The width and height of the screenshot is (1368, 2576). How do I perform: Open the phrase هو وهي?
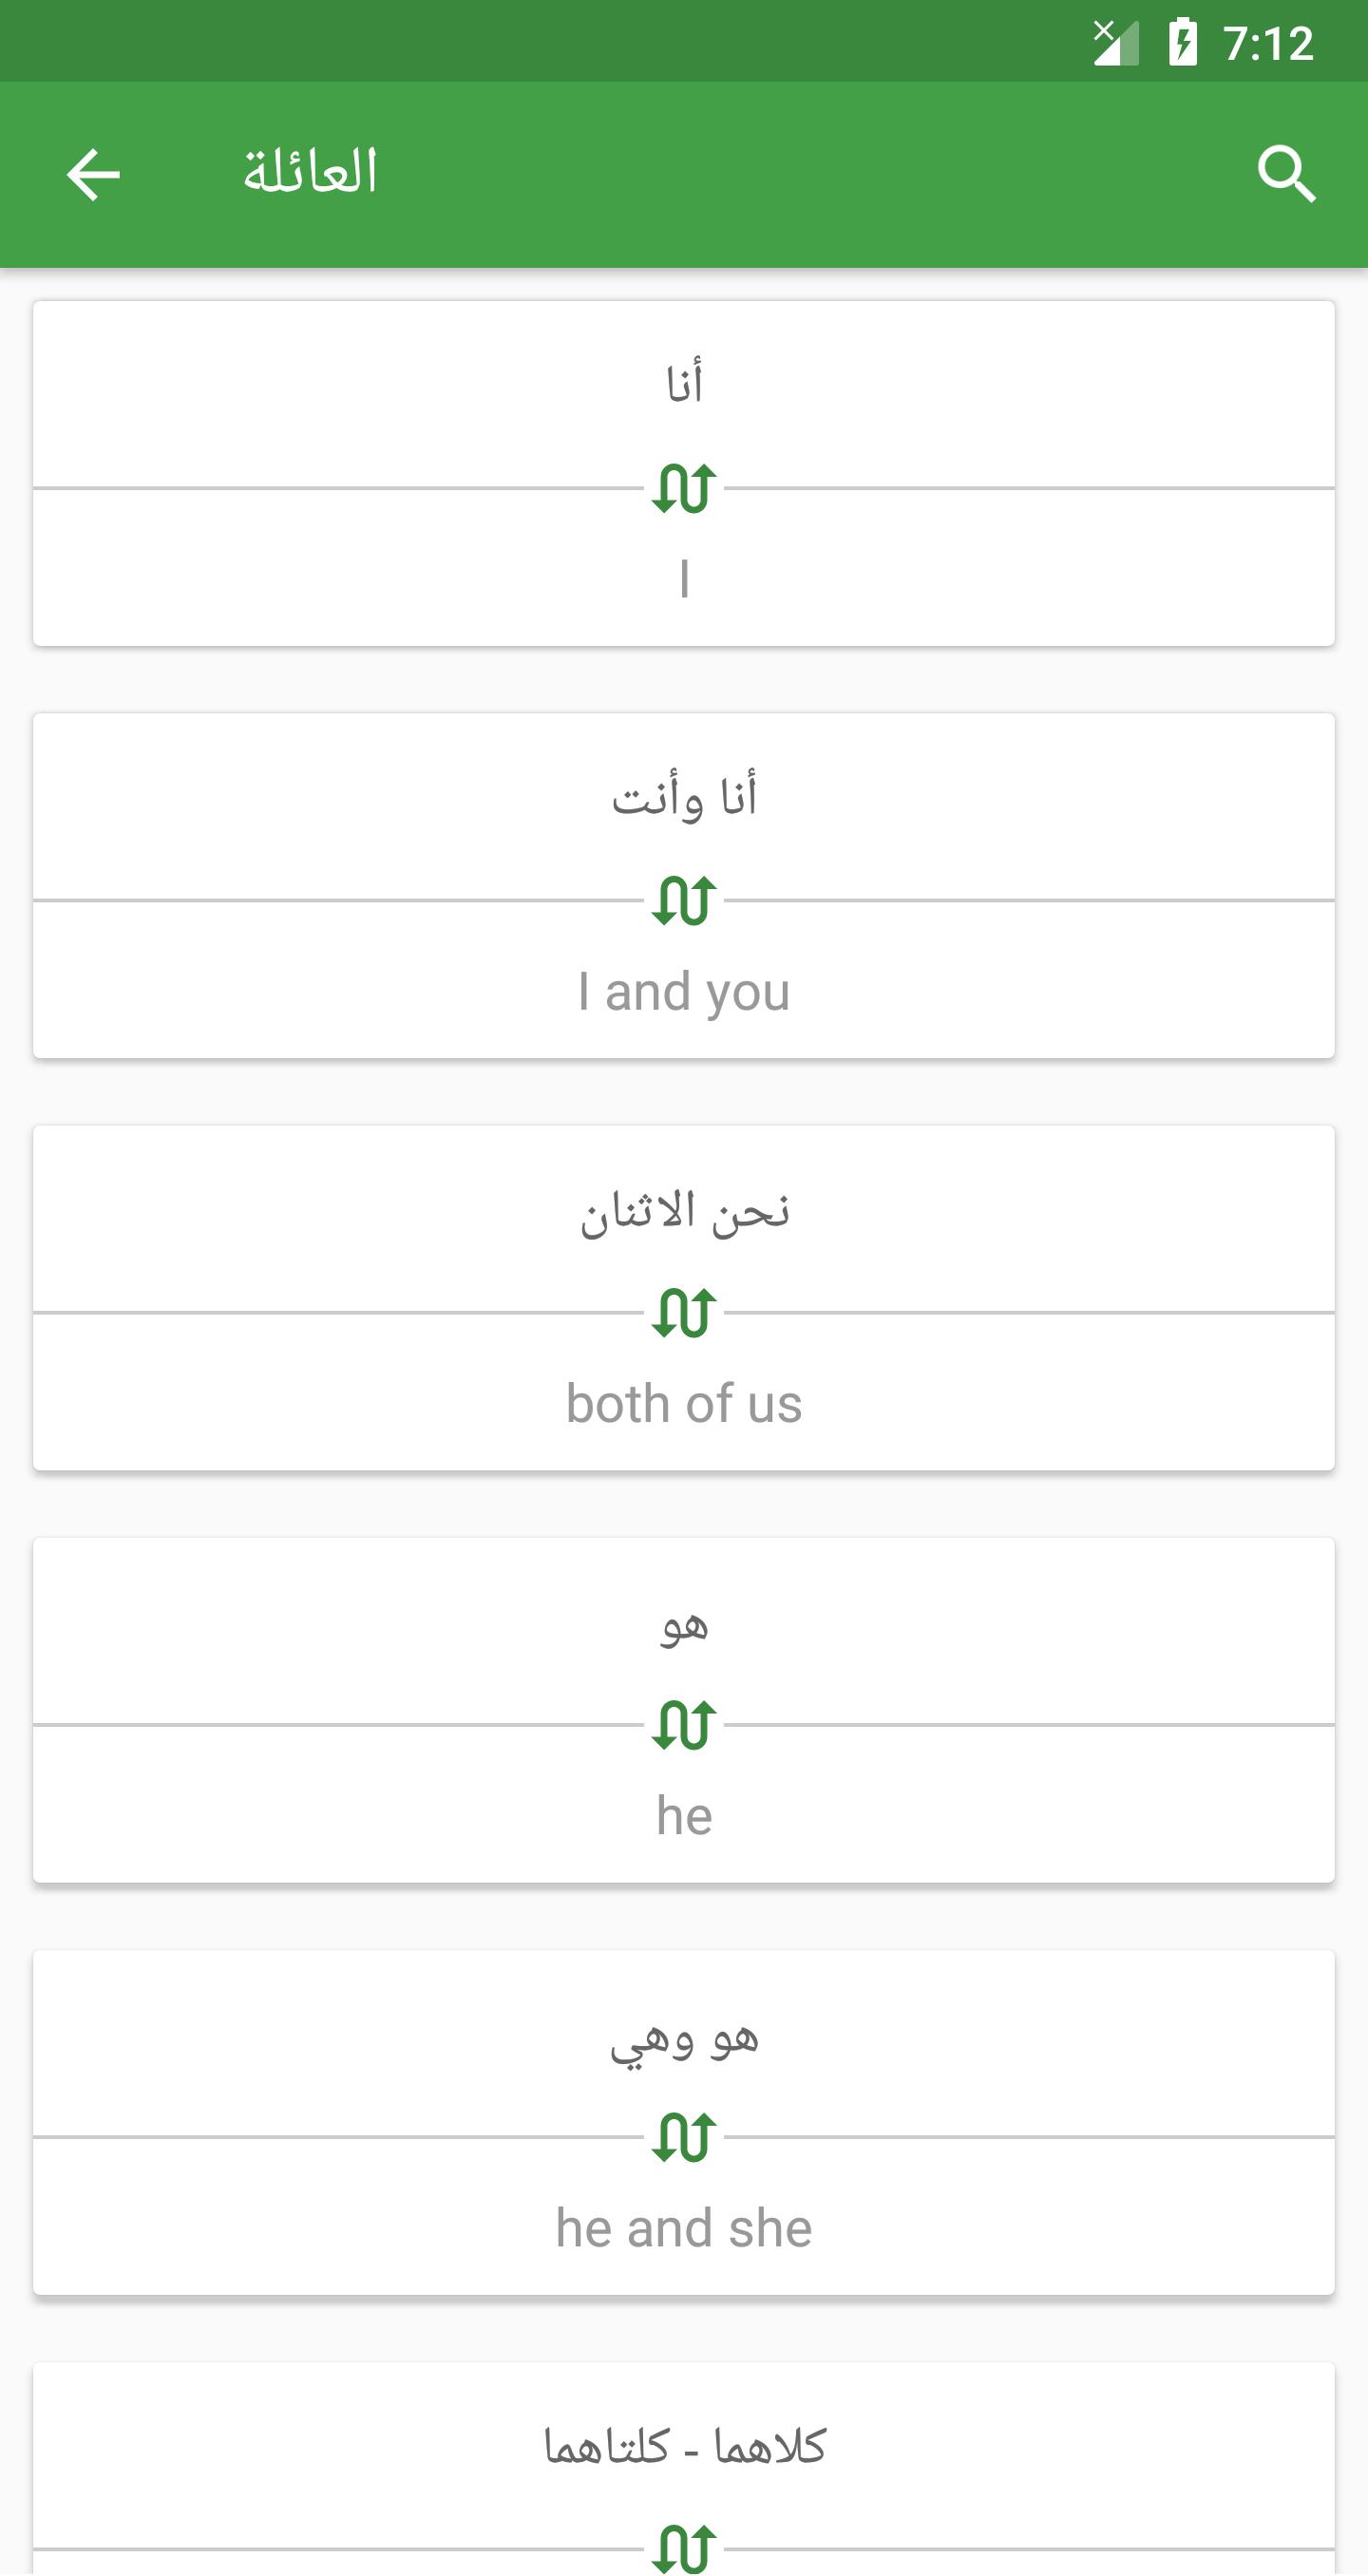click(685, 2038)
